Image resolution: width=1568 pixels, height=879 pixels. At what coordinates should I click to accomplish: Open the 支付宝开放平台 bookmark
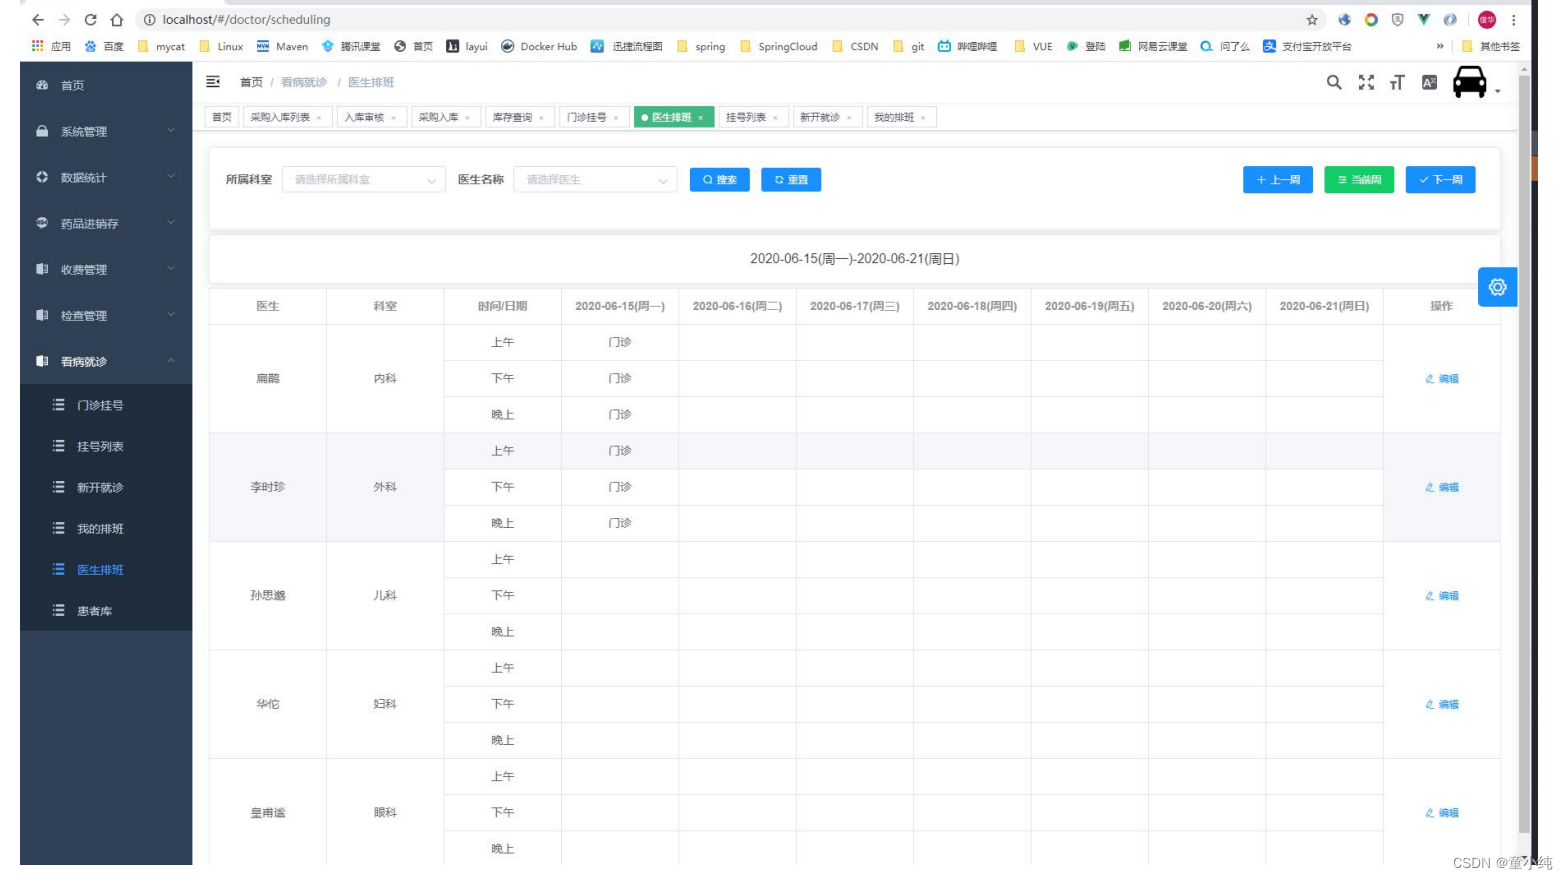click(1307, 46)
